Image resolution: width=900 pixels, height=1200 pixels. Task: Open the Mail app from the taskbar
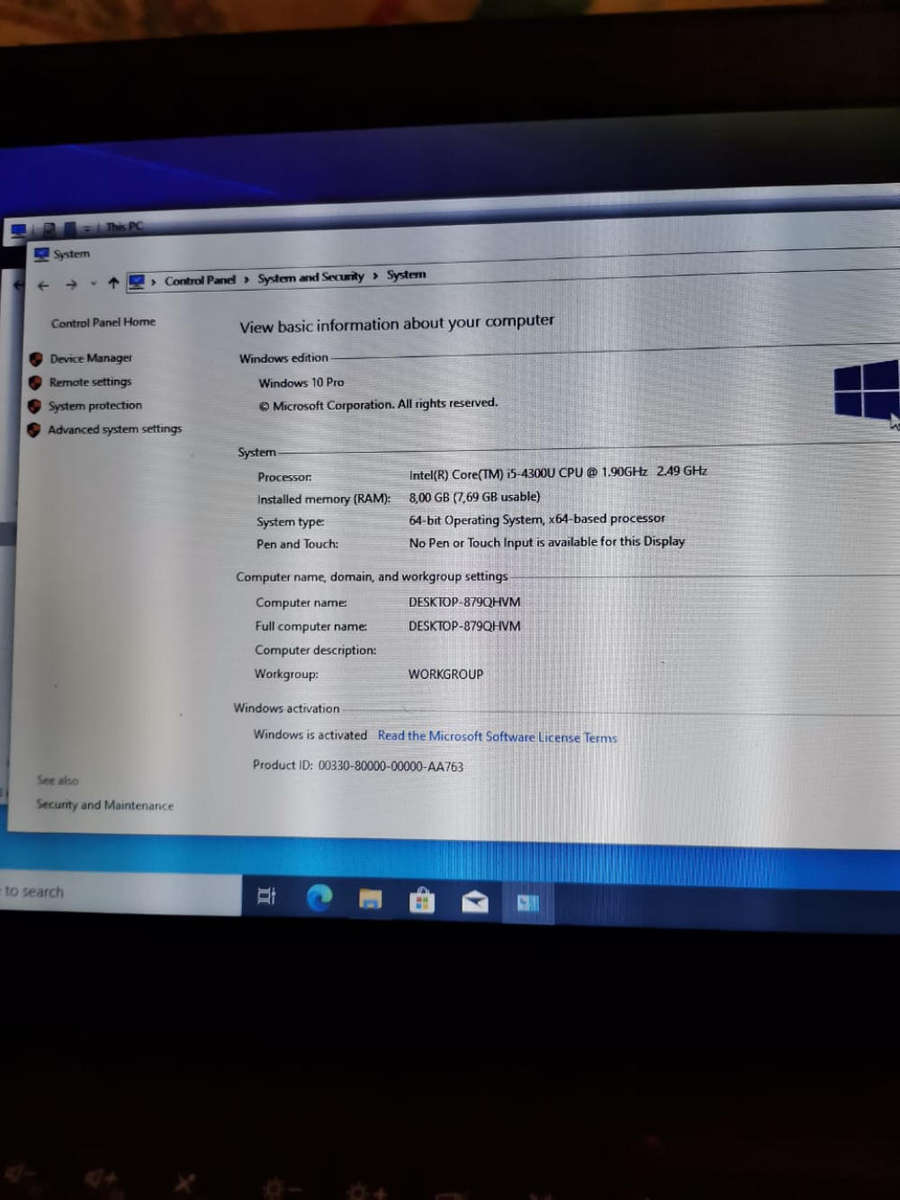click(x=474, y=900)
